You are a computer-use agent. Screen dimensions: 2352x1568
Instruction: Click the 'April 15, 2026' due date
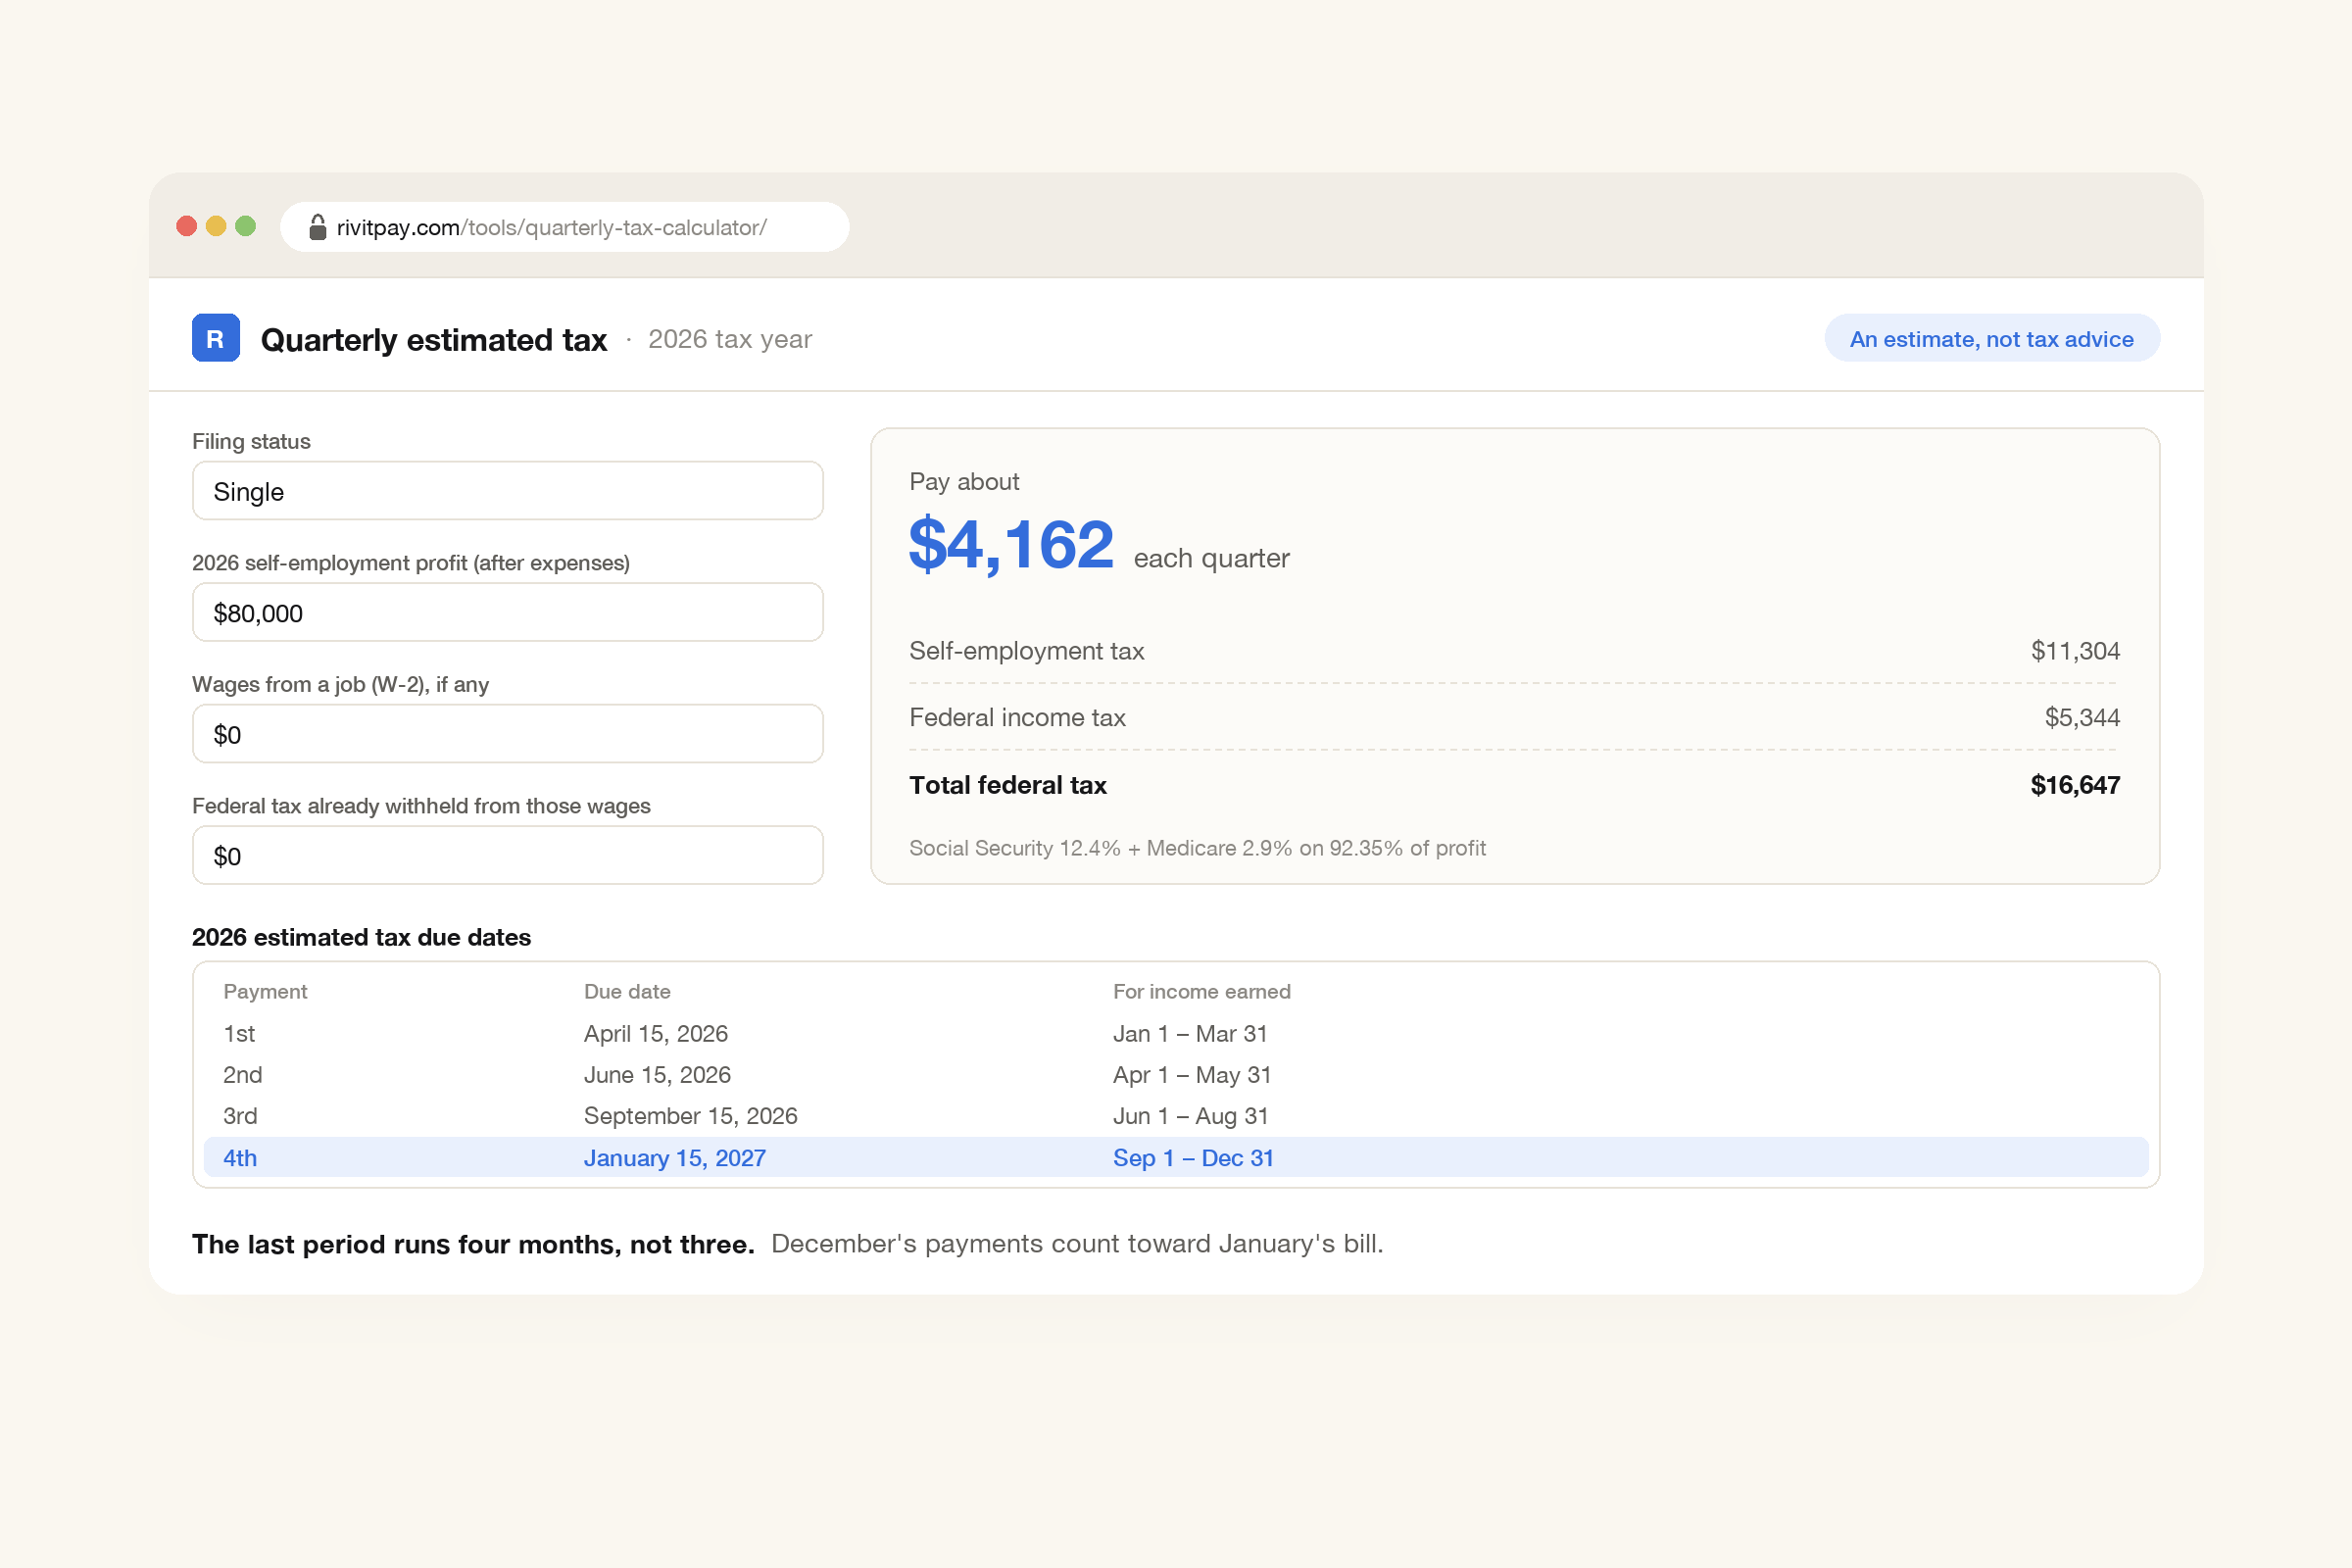[x=656, y=1034]
